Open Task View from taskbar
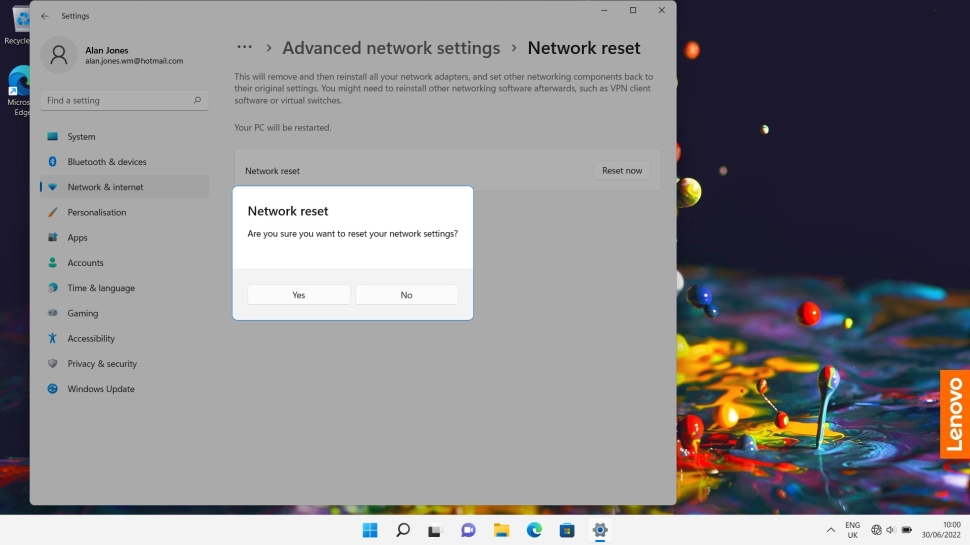Viewport: 970px width, 545px height. [435, 530]
